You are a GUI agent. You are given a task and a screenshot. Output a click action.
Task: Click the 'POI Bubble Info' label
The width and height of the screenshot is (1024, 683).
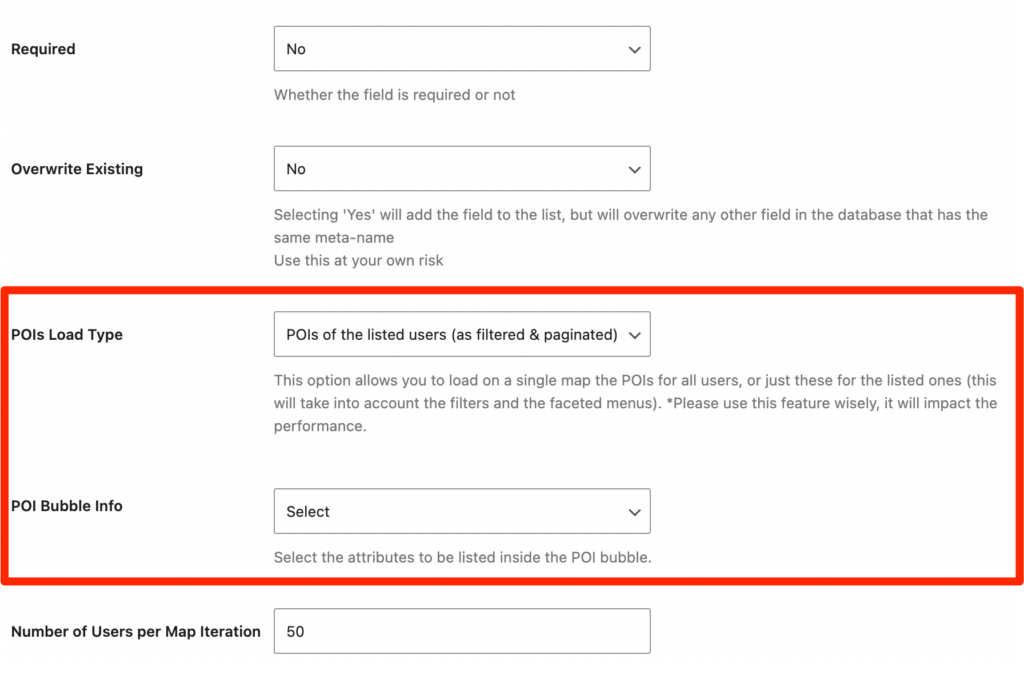pyautogui.click(x=67, y=506)
